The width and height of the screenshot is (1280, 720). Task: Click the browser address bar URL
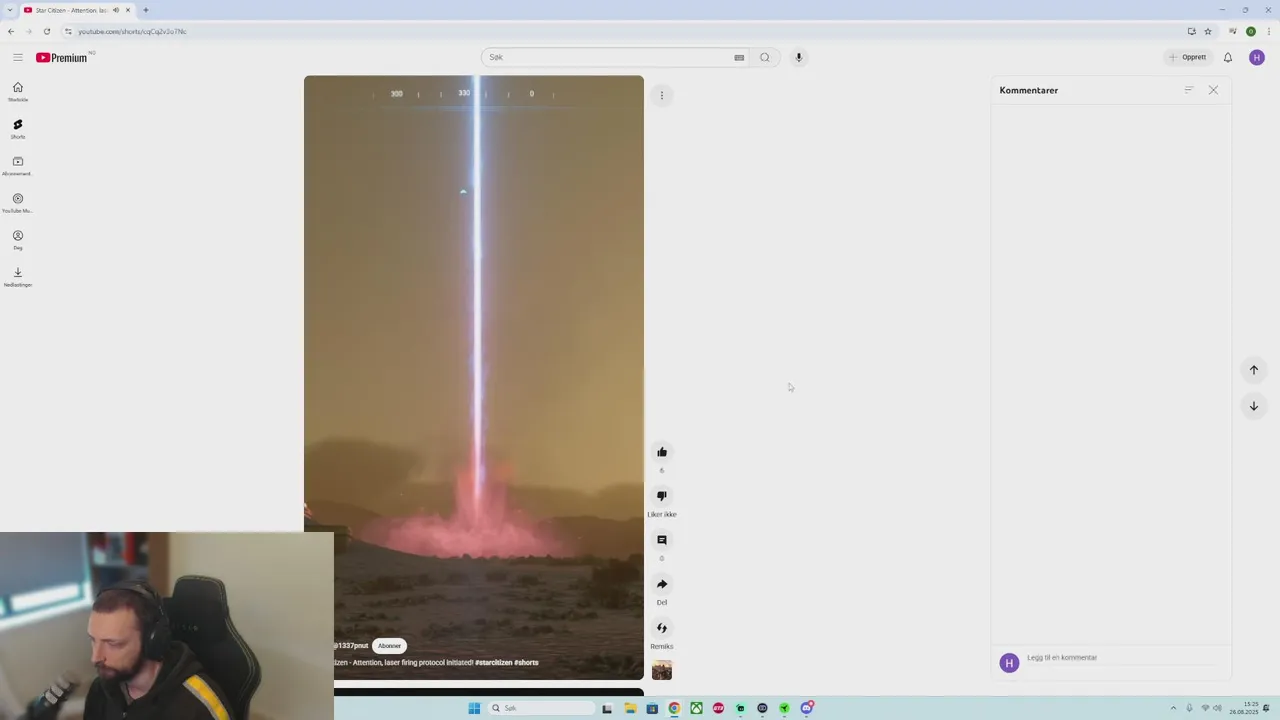coord(132,31)
